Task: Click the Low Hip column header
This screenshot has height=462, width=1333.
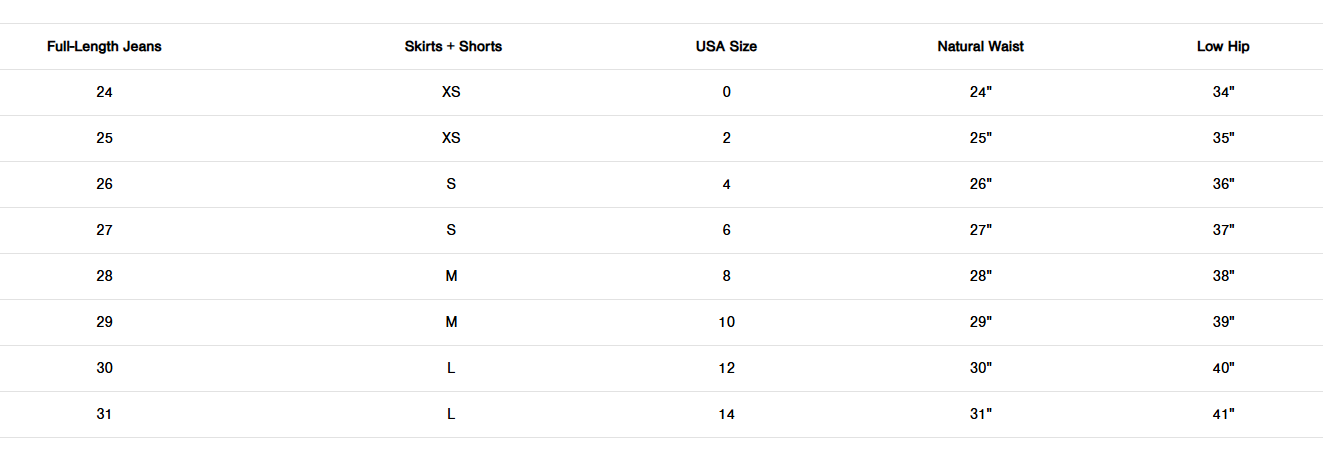Action: (x=1223, y=46)
